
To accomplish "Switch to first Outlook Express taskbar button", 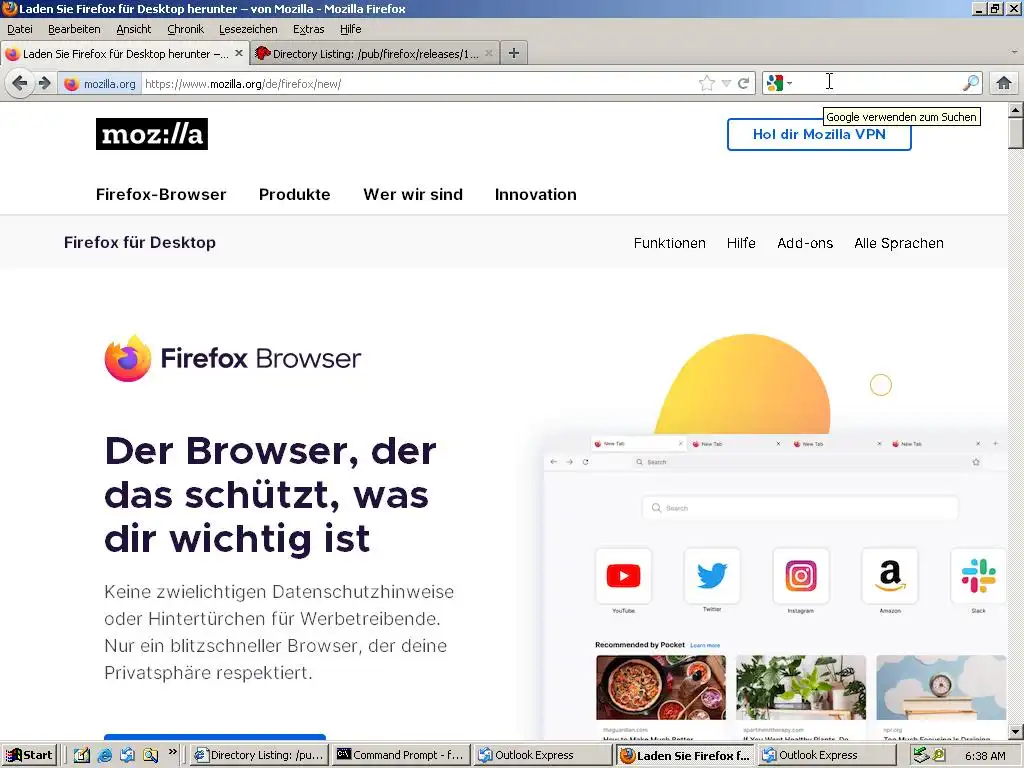I will pos(542,755).
